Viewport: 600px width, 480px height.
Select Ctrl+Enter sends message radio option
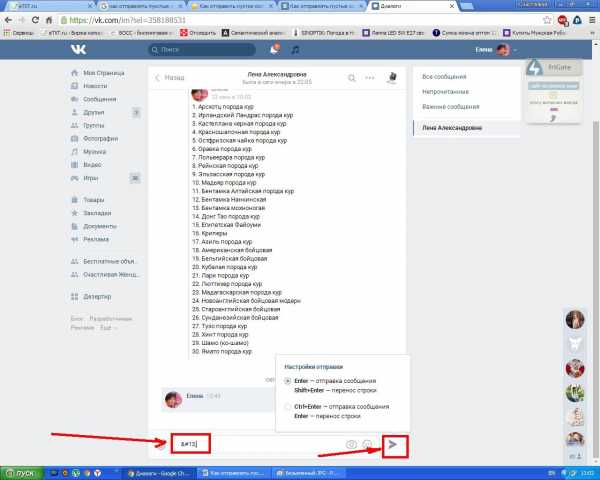tap(287, 407)
